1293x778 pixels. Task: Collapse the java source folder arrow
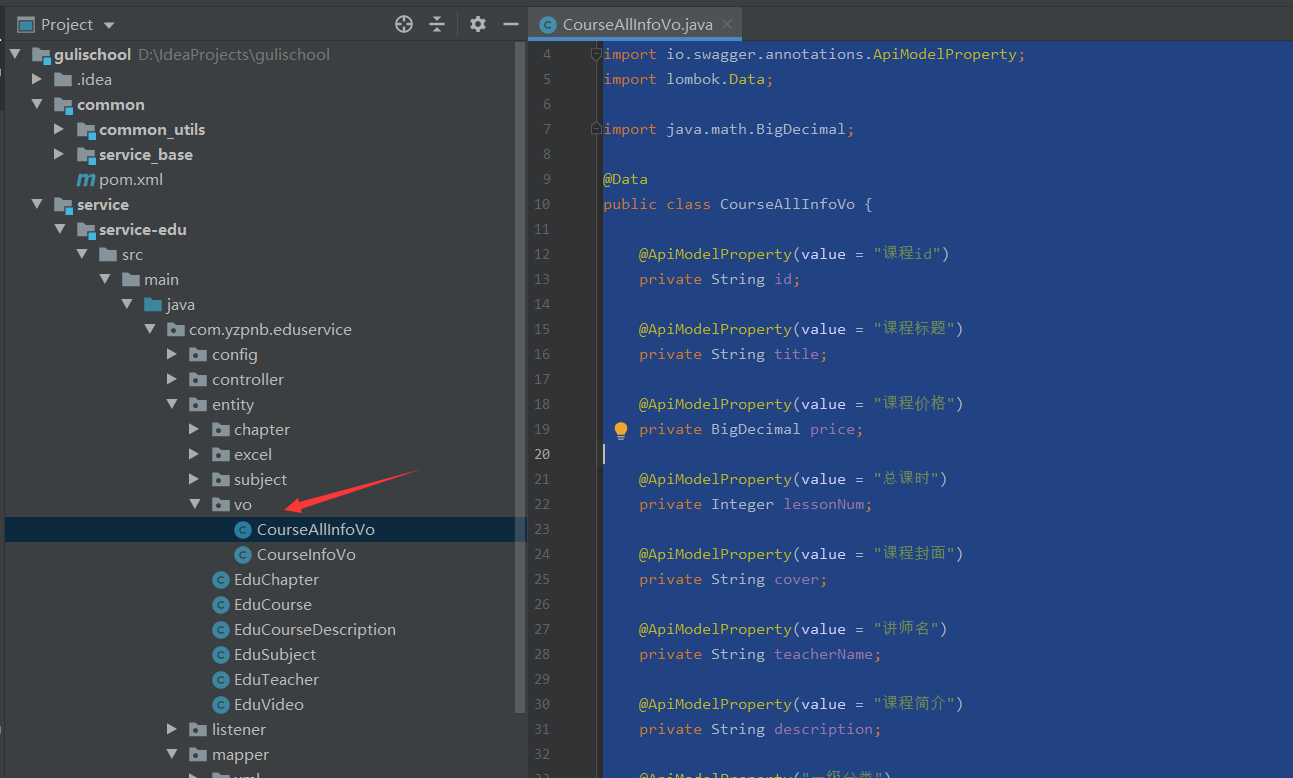click(127, 304)
